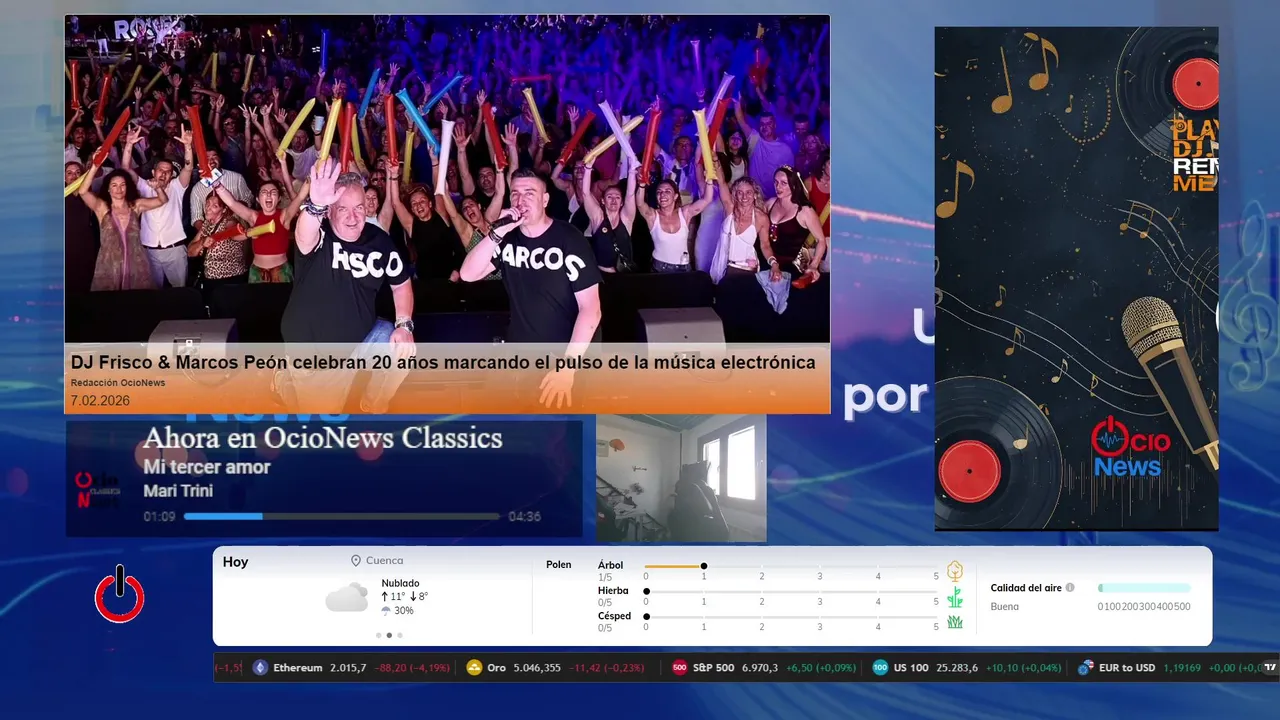The height and width of the screenshot is (720, 1280).
Task: Click the info icon beside Calidad del aire
Action: click(1070, 588)
